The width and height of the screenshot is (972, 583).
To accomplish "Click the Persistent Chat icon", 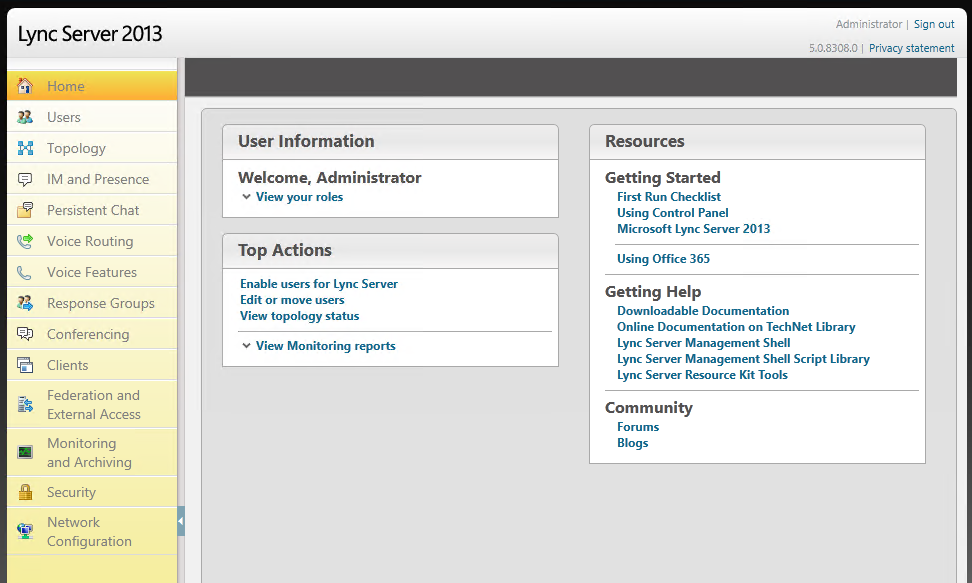I will pyautogui.click(x=25, y=210).
